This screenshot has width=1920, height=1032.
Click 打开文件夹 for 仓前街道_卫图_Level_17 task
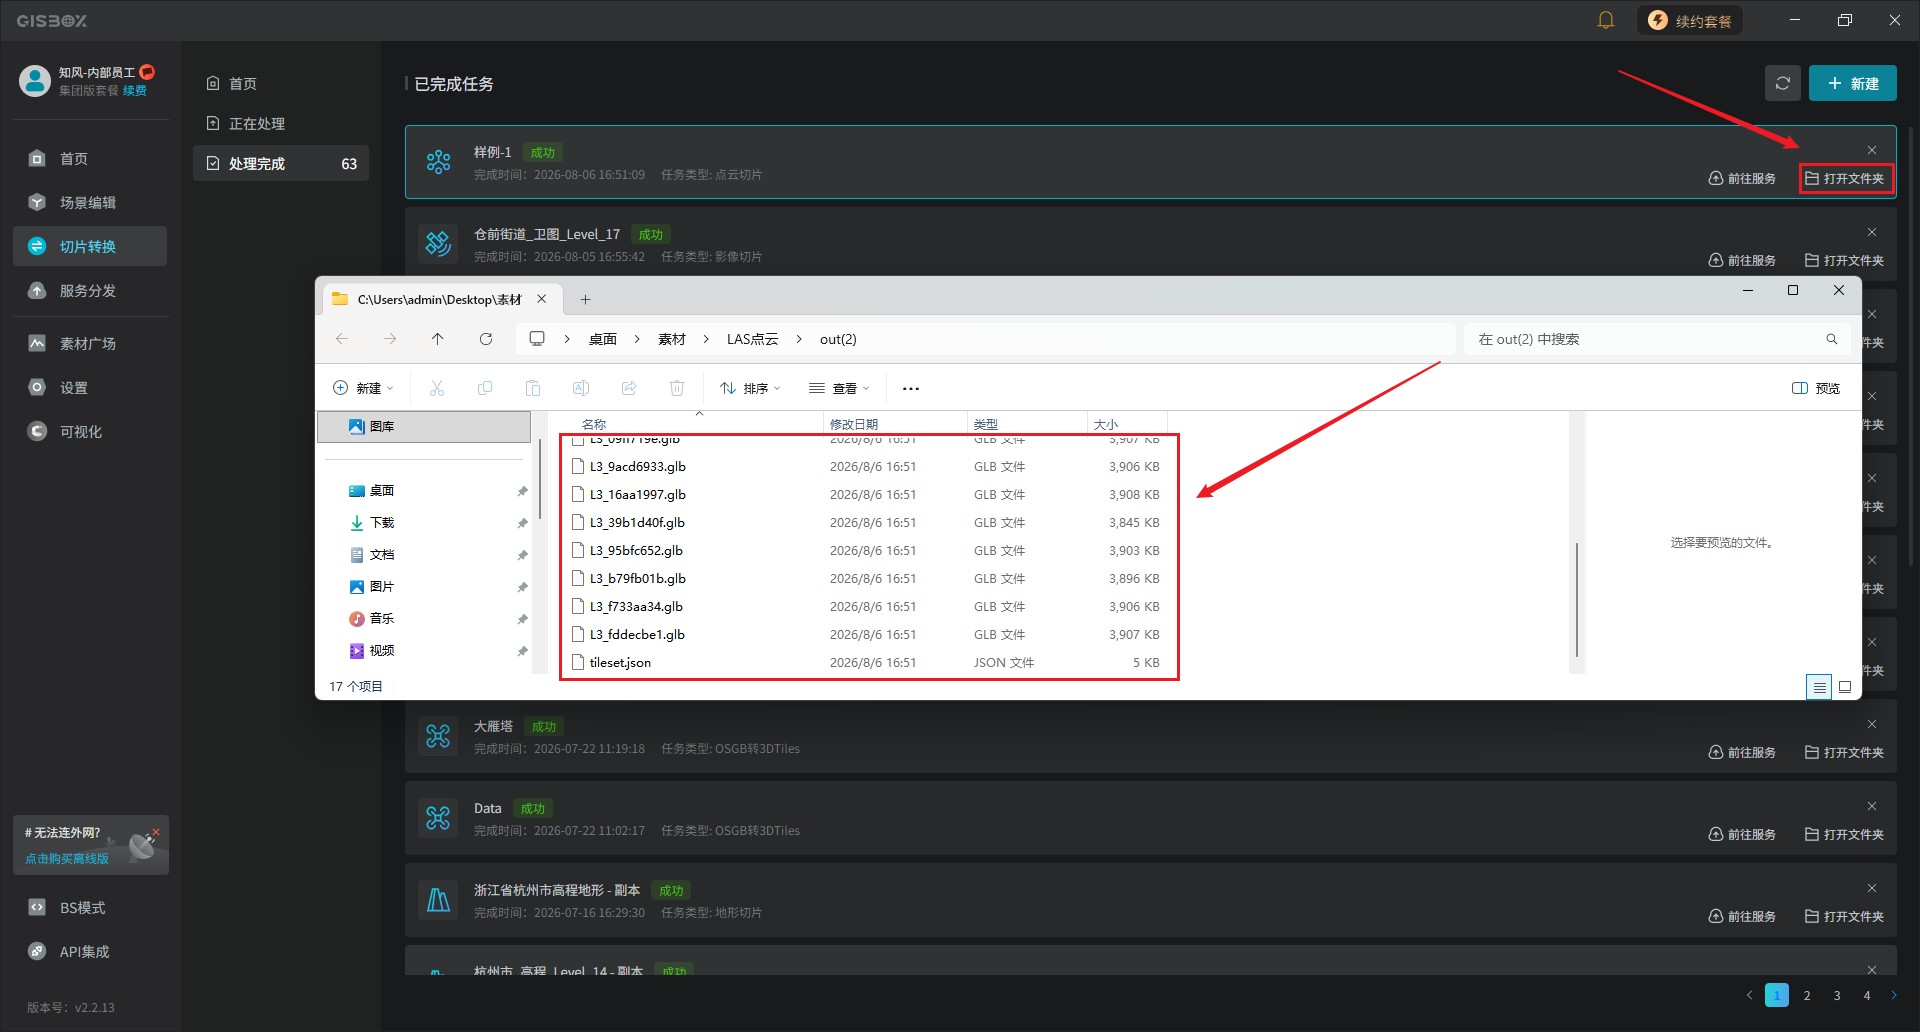[1844, 260]
